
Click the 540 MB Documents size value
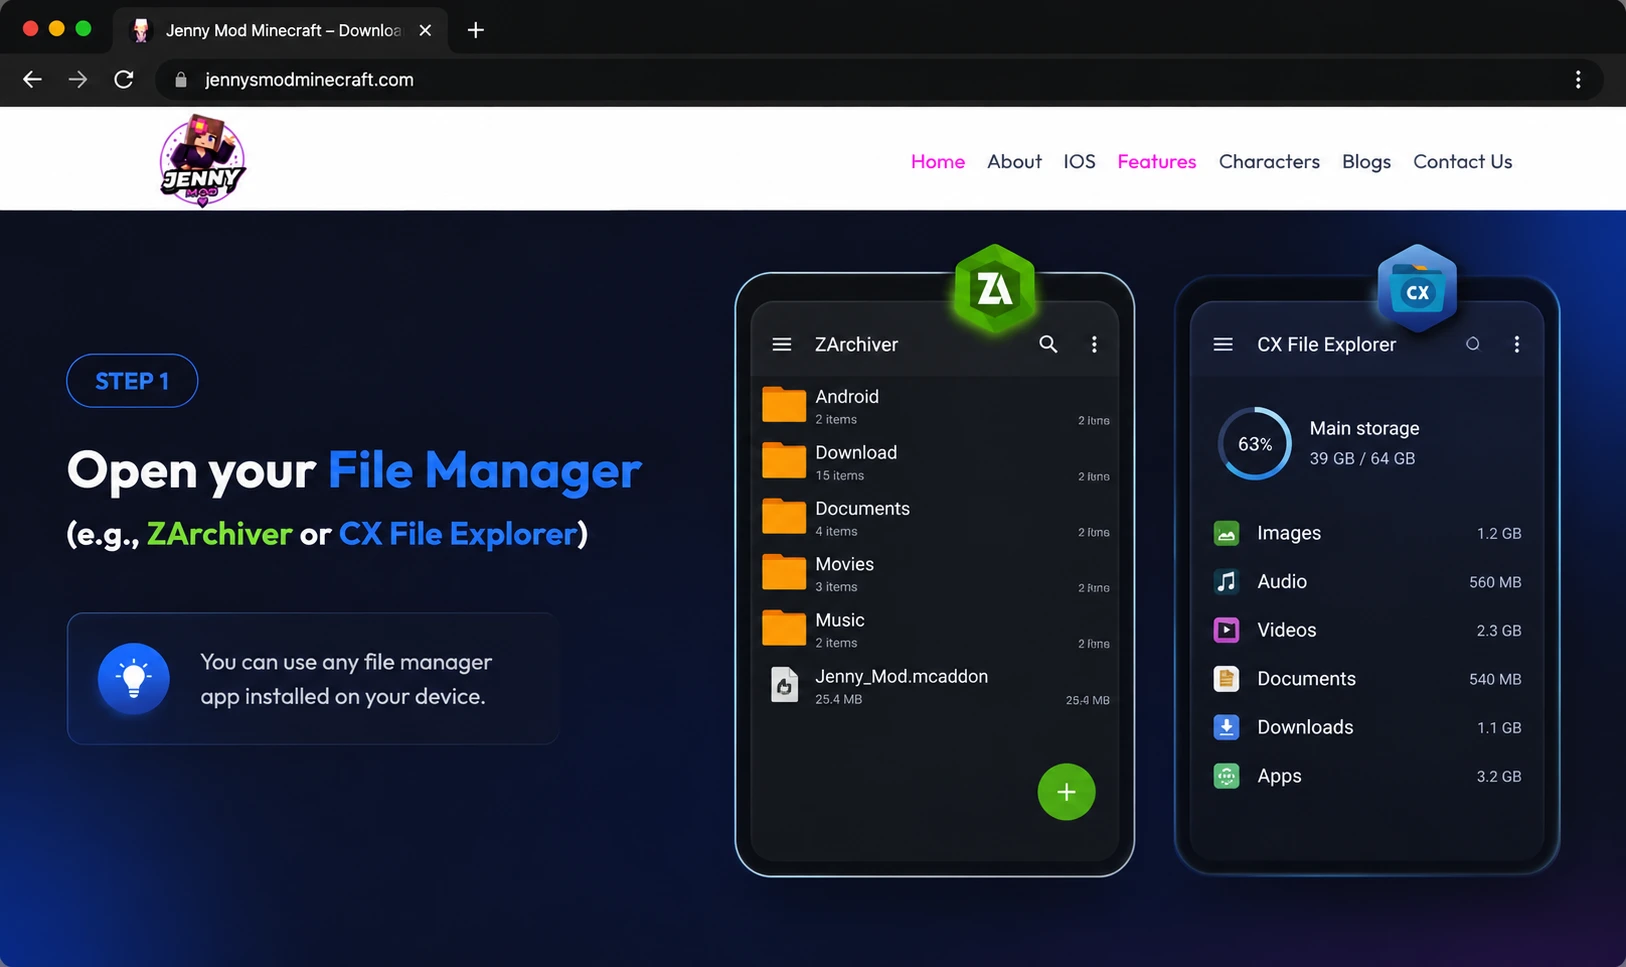[x=1495, y=679]
